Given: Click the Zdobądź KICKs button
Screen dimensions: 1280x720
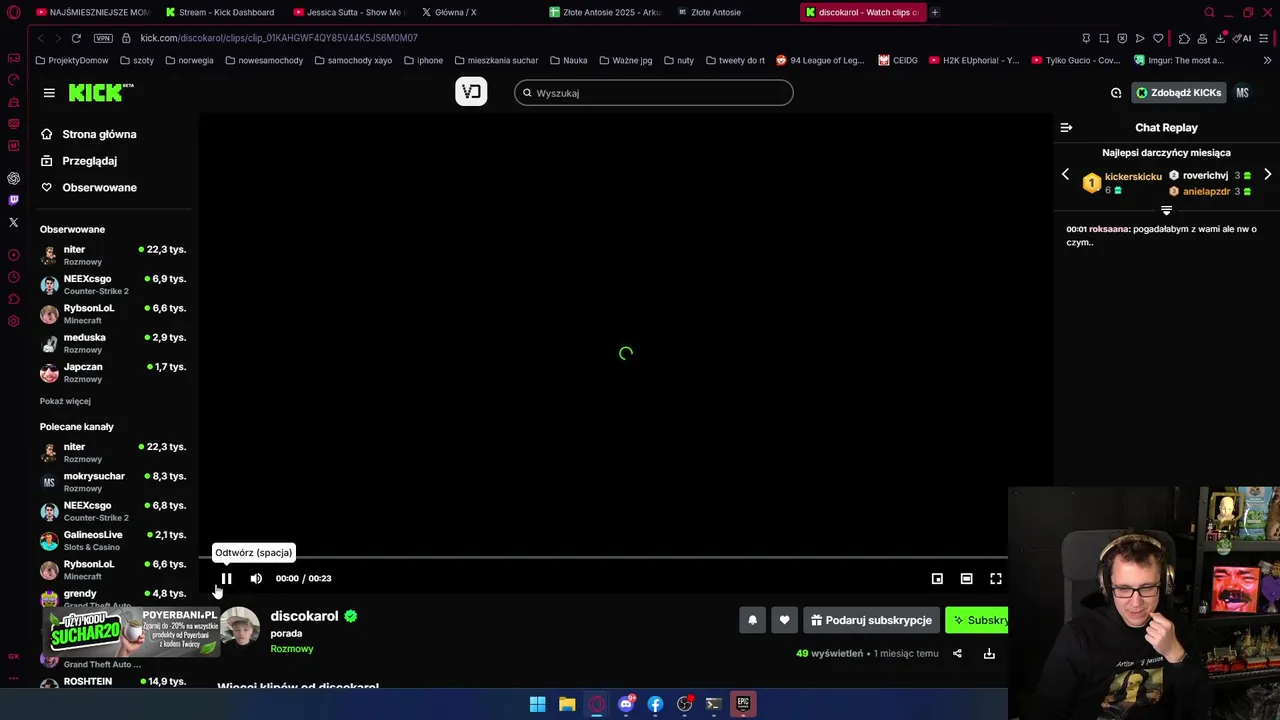Looking at the screenshot, I should point(1178,93).
